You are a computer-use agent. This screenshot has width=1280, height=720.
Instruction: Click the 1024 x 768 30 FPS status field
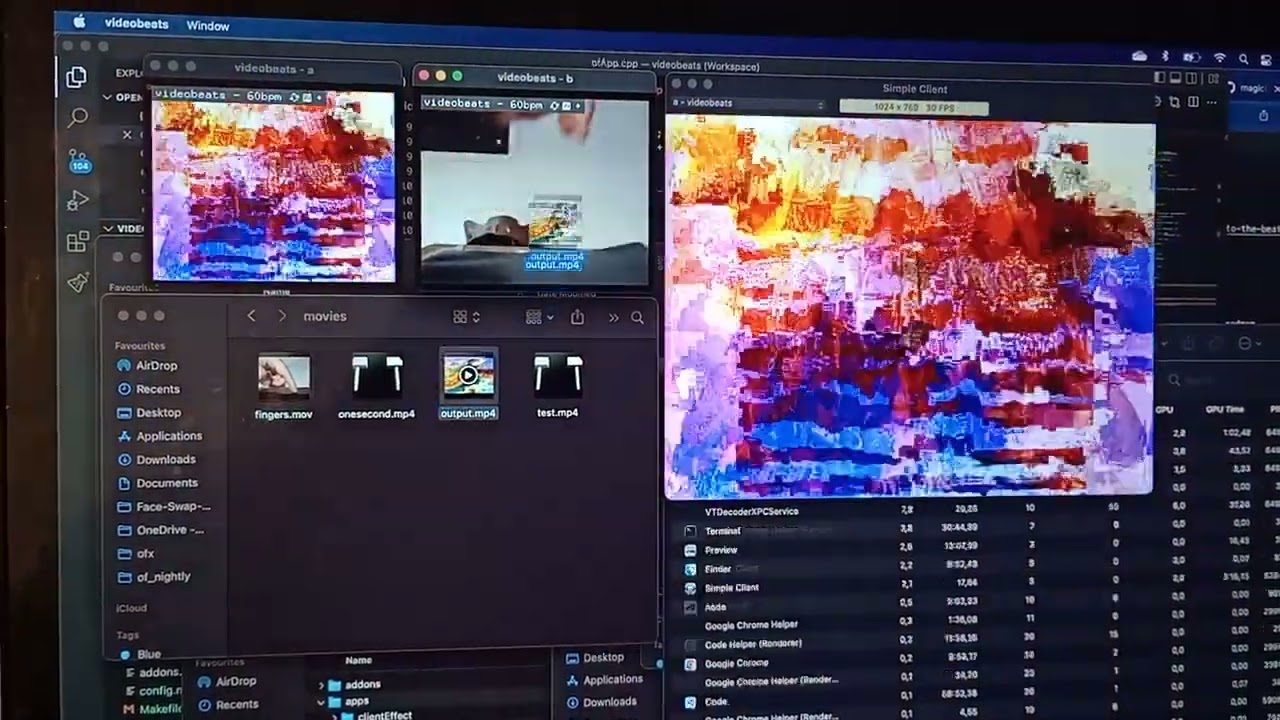(914, 107)
